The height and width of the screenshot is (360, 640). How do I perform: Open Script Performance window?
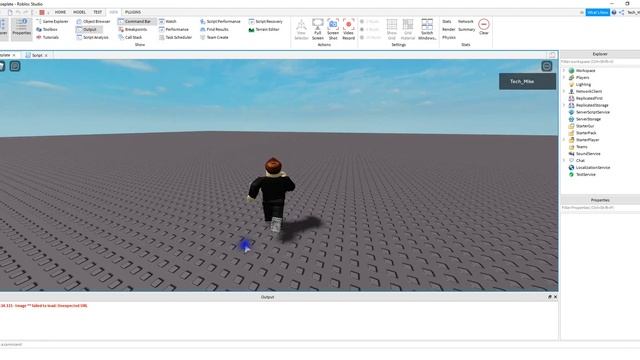click(x=220, y=21)
